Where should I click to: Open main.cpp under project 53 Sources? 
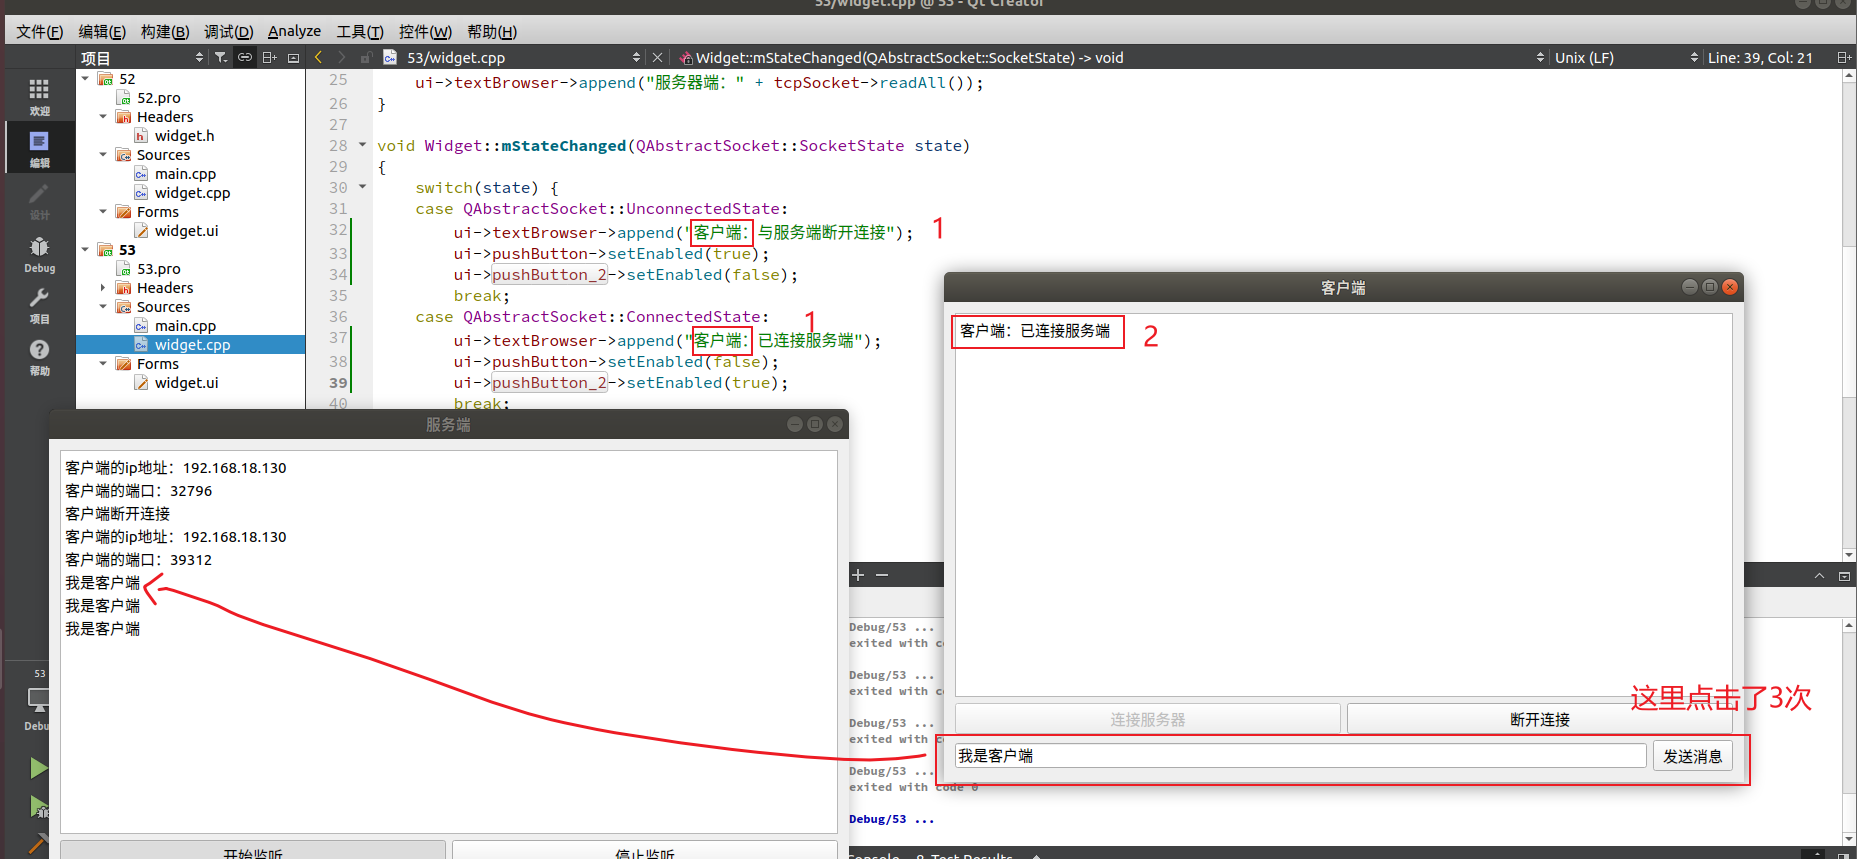[185, 326]
